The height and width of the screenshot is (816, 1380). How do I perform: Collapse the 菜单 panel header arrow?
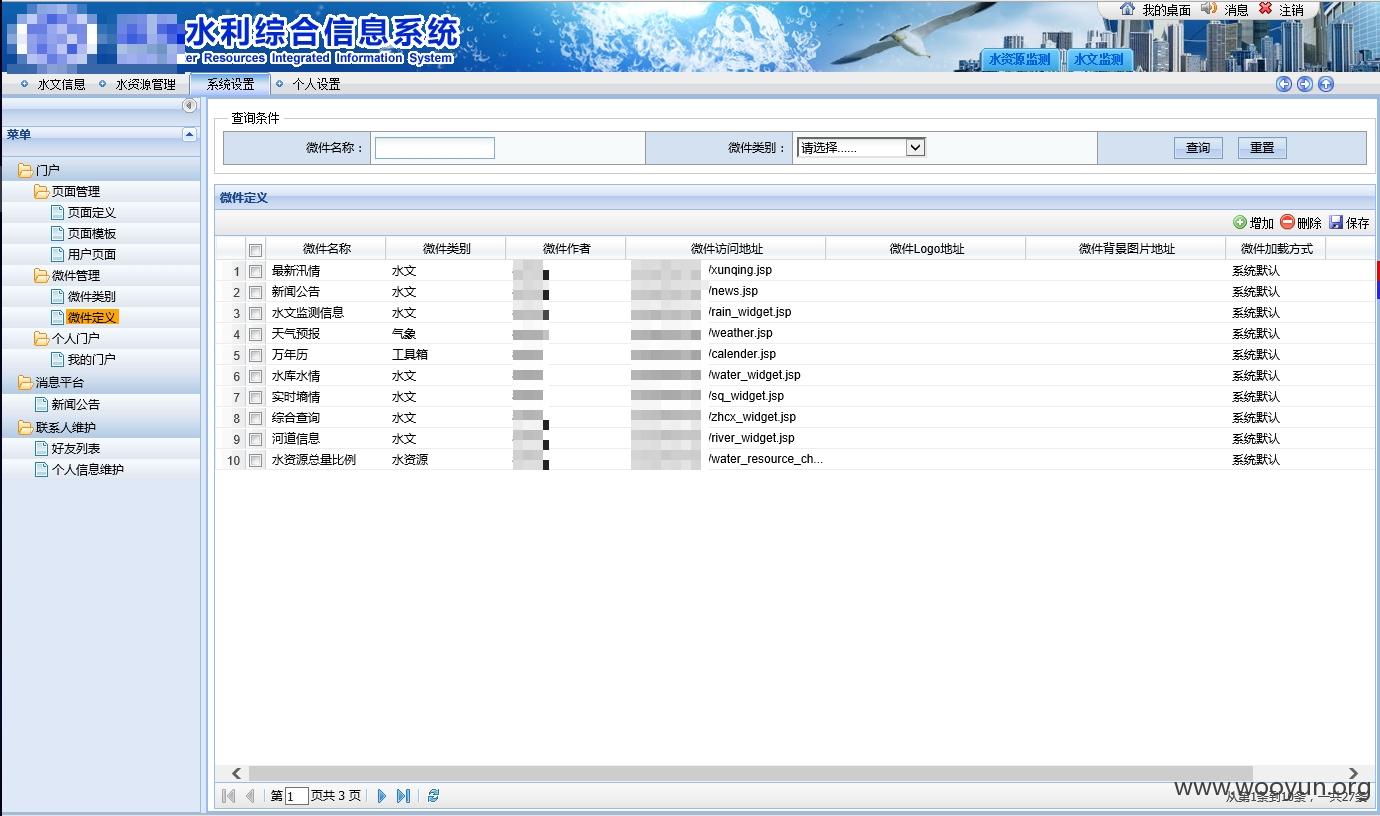(189, 134)
